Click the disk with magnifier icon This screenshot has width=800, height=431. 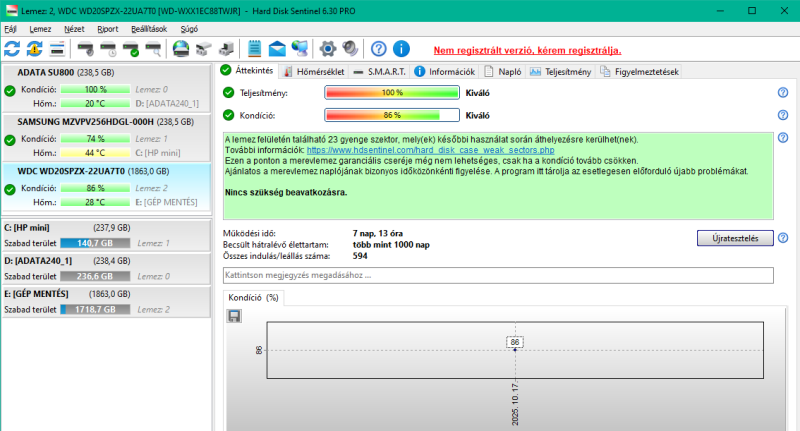coord(154,49)
